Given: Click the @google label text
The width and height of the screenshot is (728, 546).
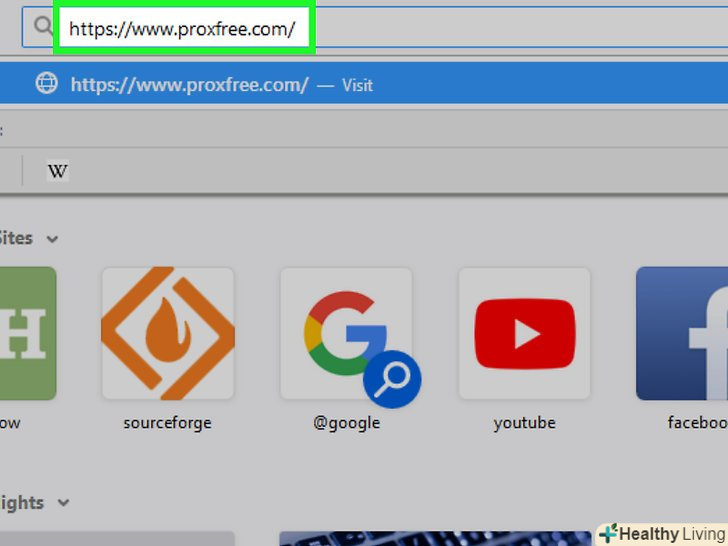Looking at the screenshot, I should [347, 423].
